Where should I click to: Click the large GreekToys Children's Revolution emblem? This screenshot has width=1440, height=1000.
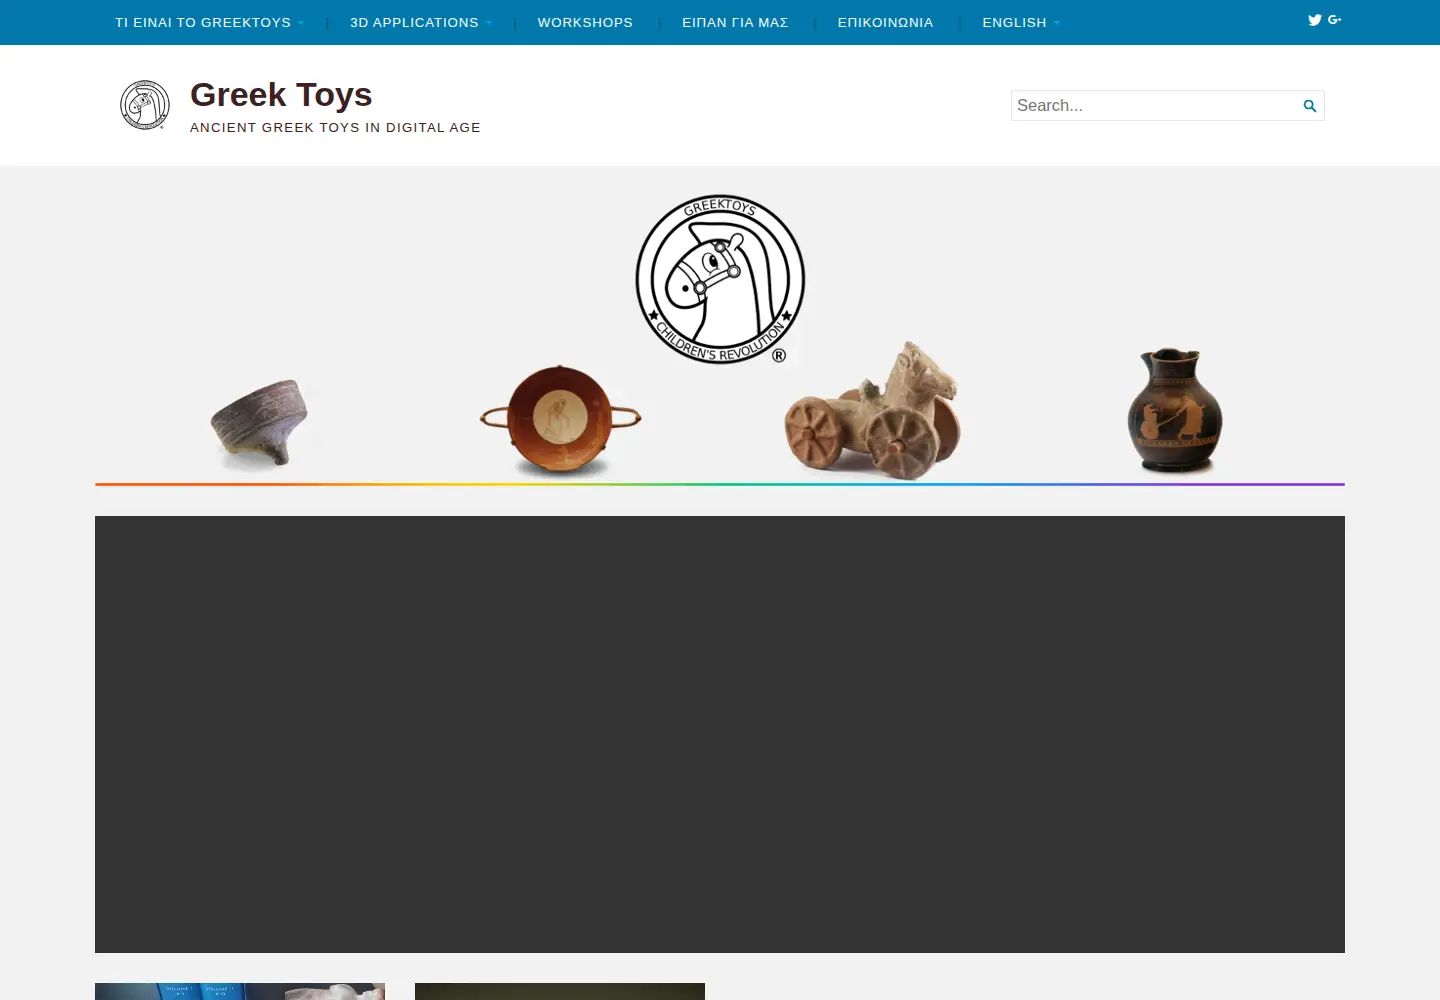tap(720, 279)
